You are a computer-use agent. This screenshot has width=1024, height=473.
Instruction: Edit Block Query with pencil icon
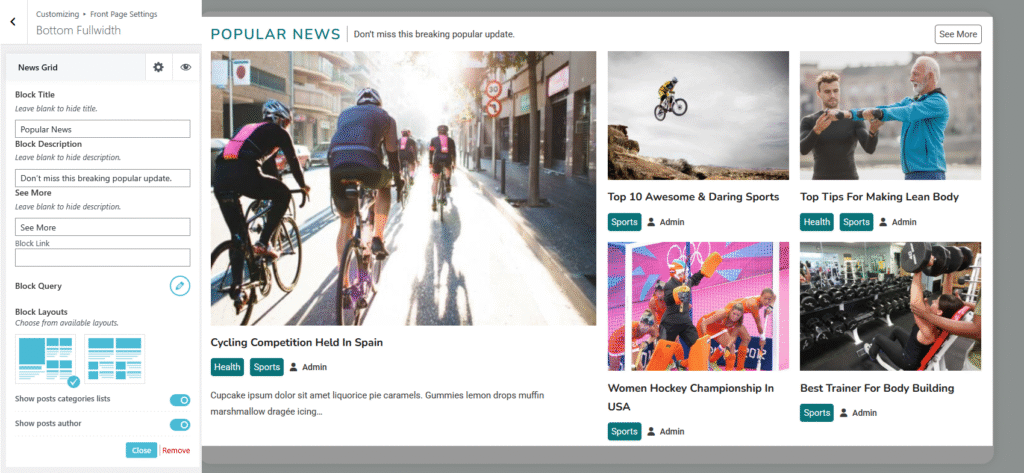tap(179, 286)
